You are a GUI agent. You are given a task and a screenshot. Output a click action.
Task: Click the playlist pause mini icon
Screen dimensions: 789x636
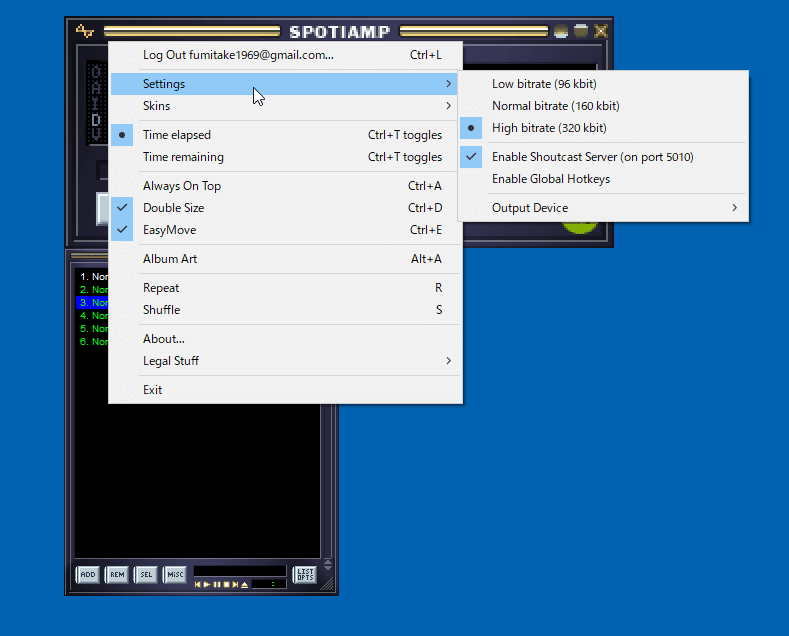click(x=217, y=584)
